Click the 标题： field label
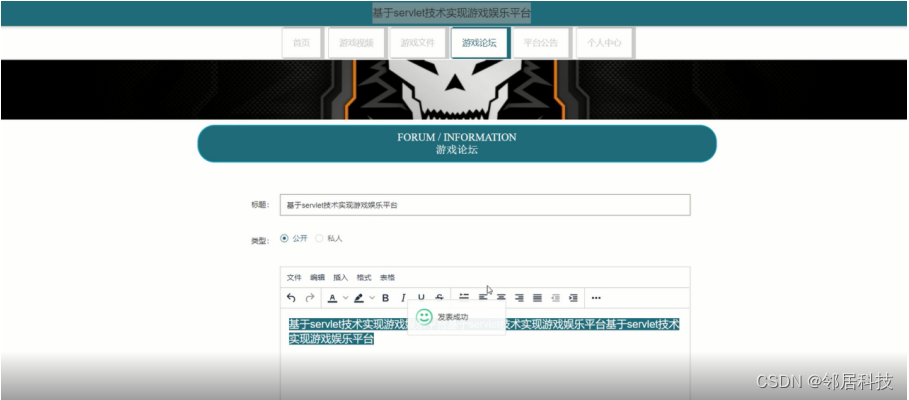Screen dimensions: 909x400 (x=260, y=205)
